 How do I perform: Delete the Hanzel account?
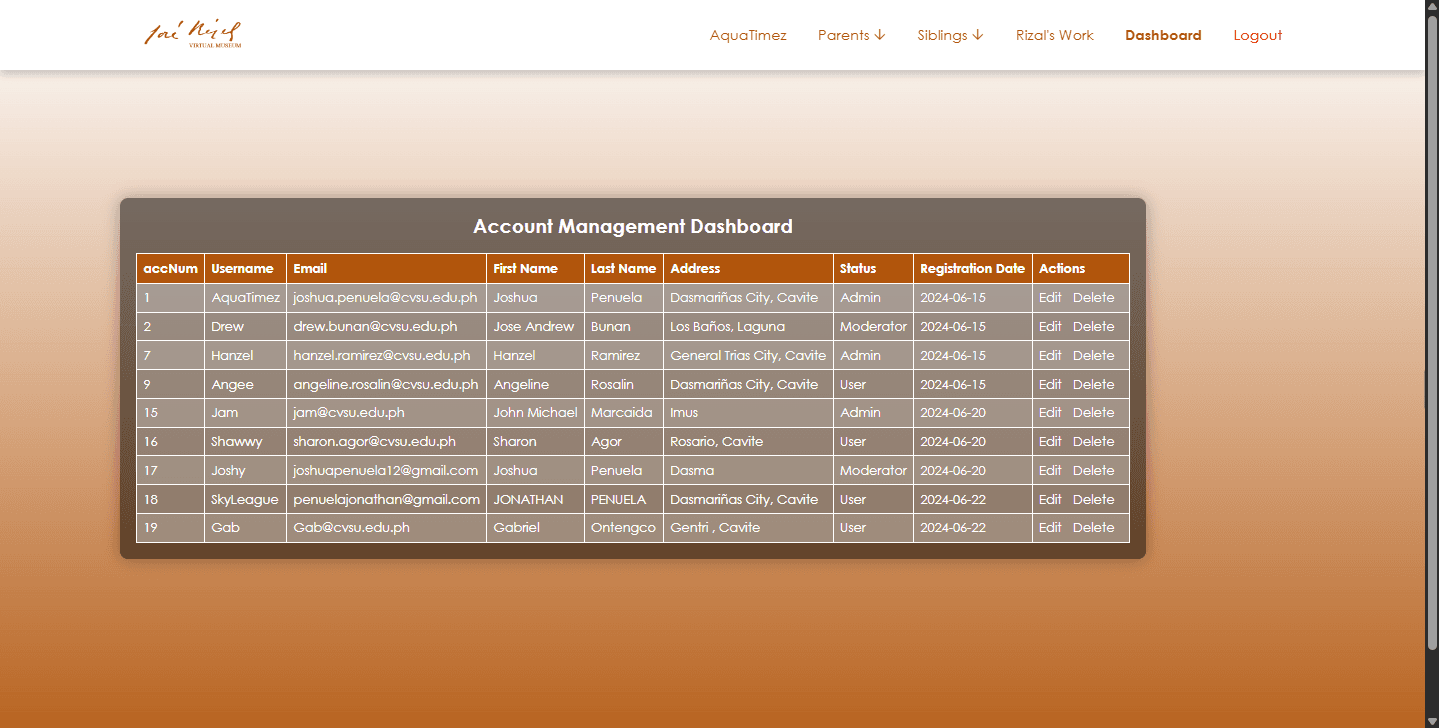pyautogui.click(x=1093, y=355)
